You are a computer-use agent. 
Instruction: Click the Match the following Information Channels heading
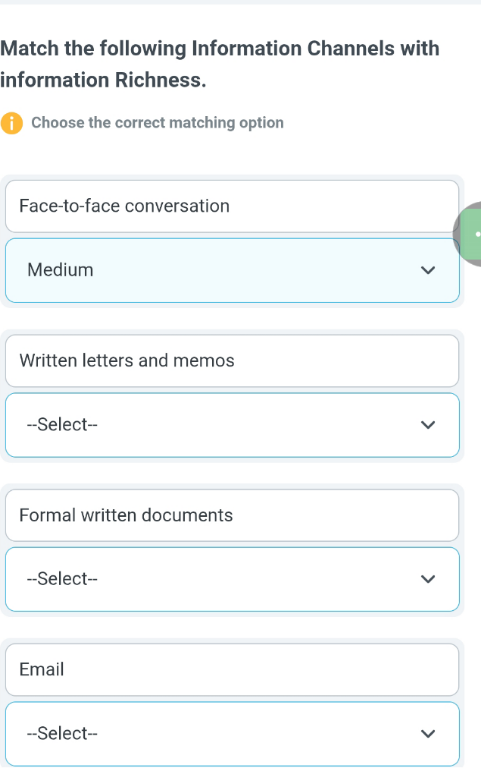click(219, 64)
